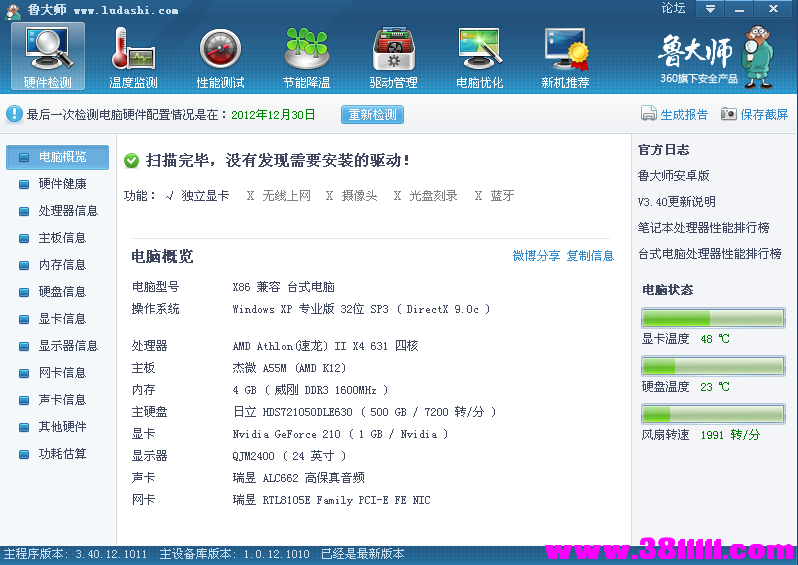This screenshot has width=798, height=565.
Task: Click the 生成报告 printer icon
Action: [648, 114]
